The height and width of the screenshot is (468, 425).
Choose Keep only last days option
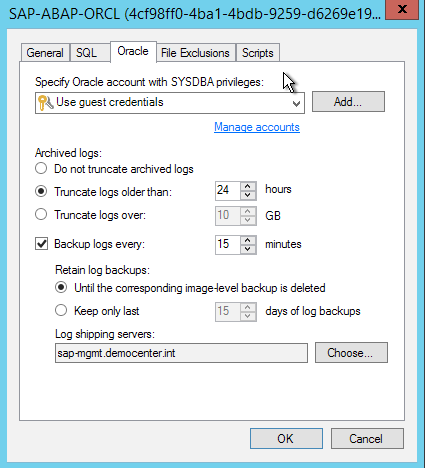[x=61, y=310]
